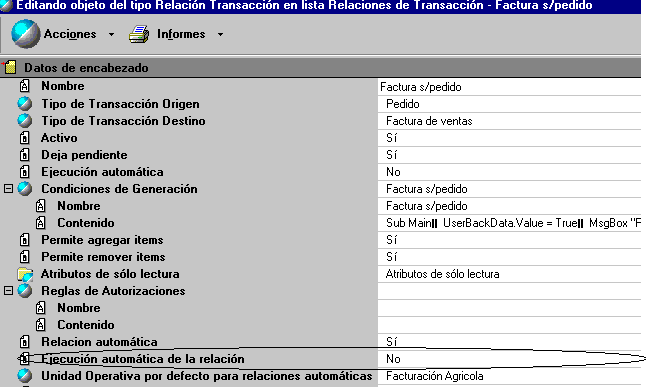Viewport: 646px width, 387px height.
Task: Toggle Ejecución automática de la relación value 'No'
Action: 509,359
